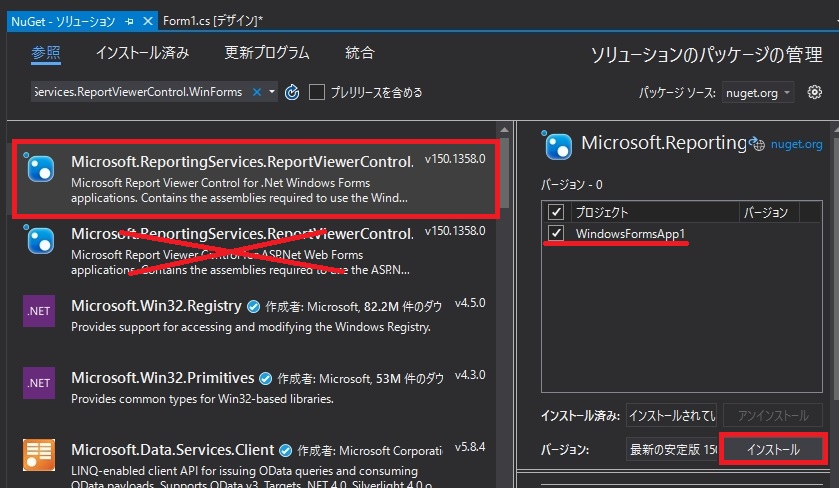
Task: Uncheck the WindowsFormsApp1 project checkbox
Action: (556, 233)
